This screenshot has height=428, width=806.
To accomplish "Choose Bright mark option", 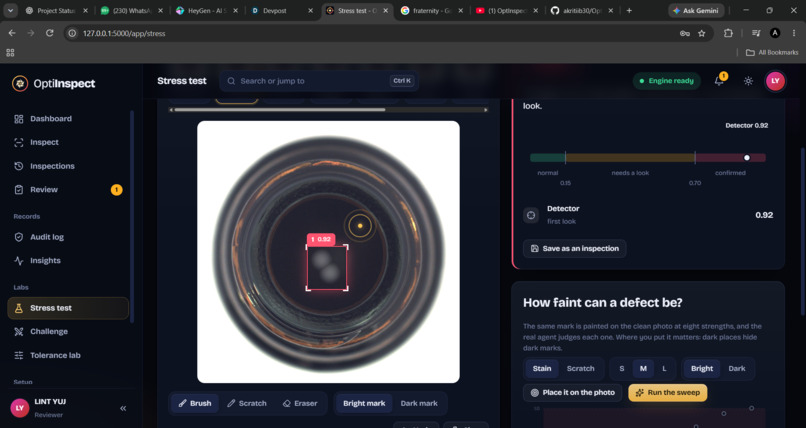I will pyautogui.click(x=364, y=403).
